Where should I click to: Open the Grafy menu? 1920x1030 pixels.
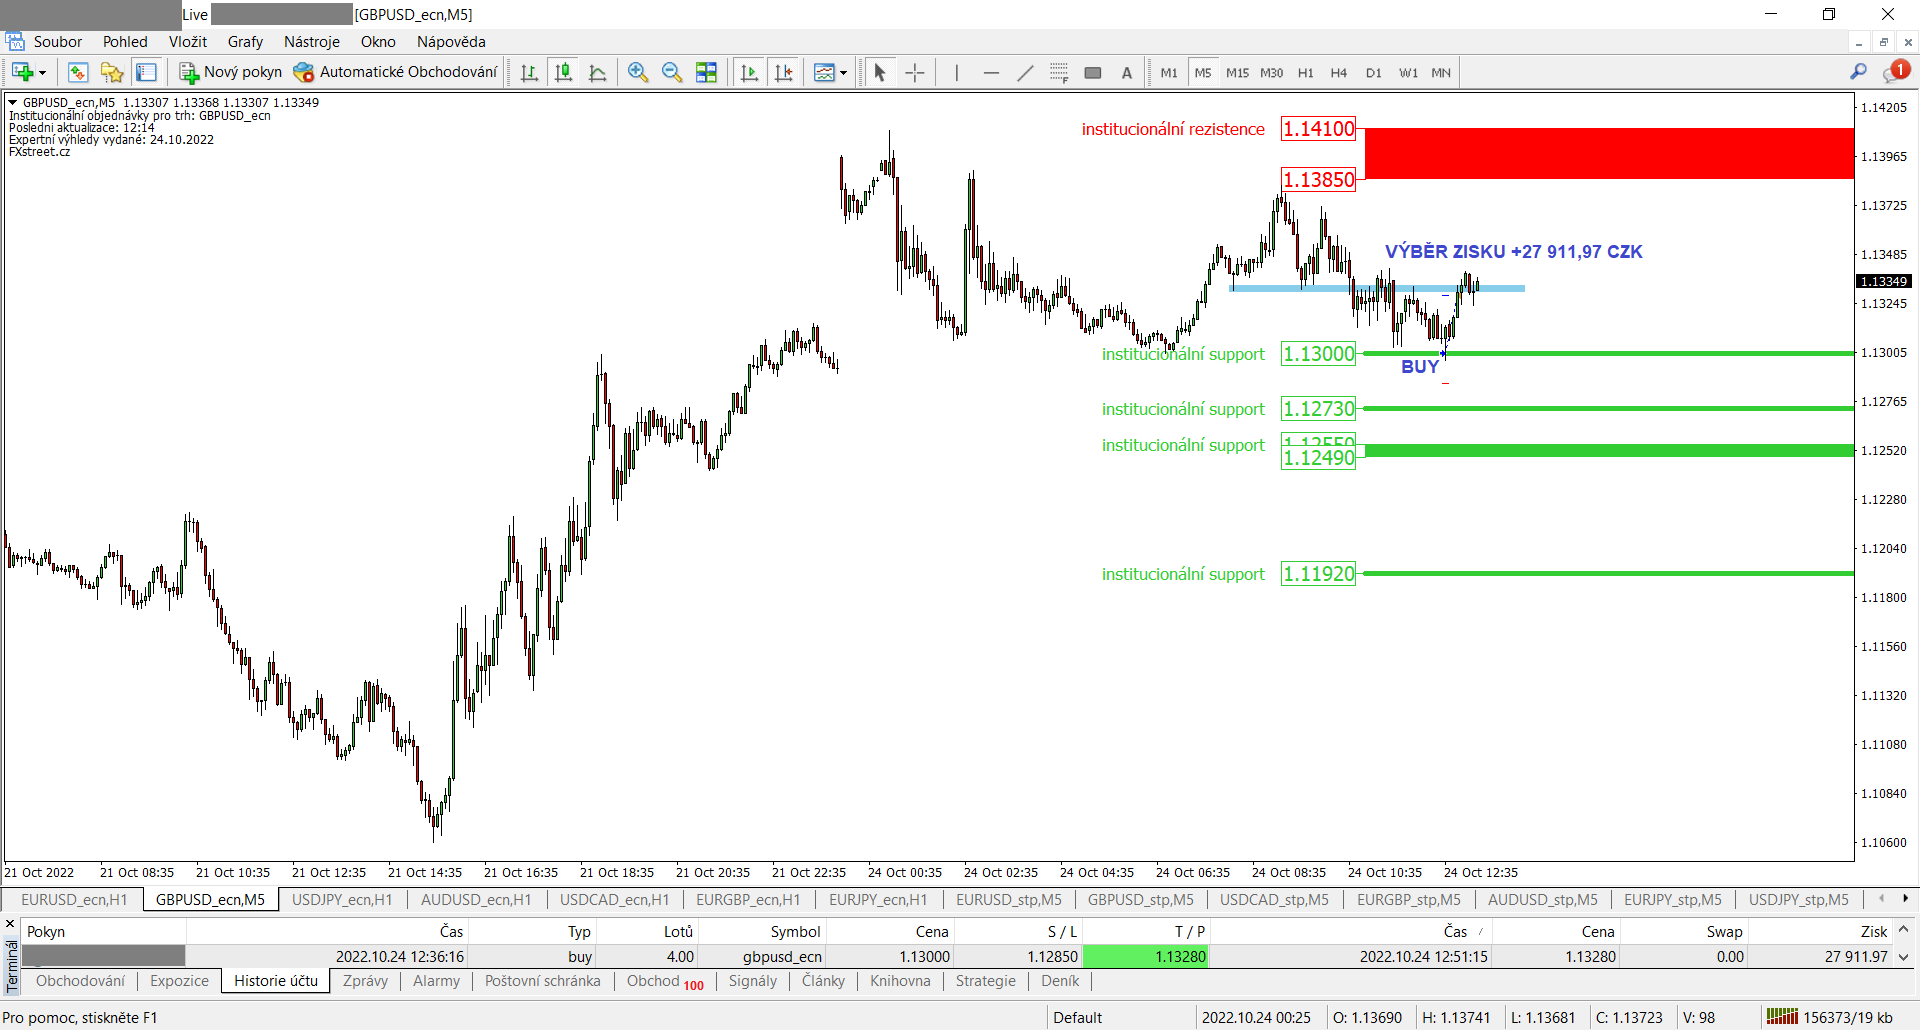coord(245,41)
